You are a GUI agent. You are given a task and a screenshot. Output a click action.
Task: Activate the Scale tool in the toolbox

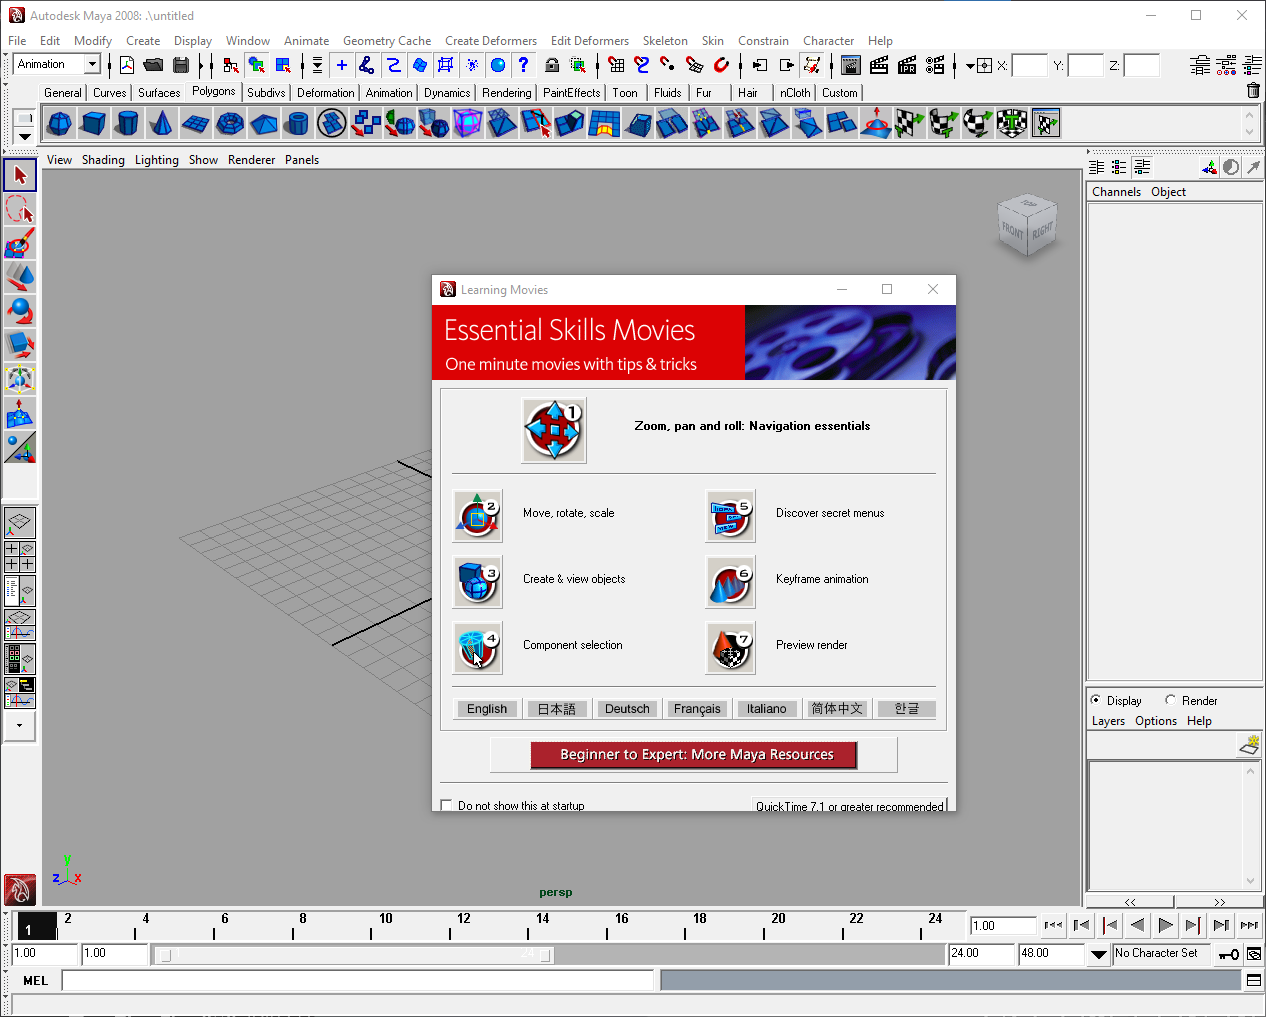[20, 345]
